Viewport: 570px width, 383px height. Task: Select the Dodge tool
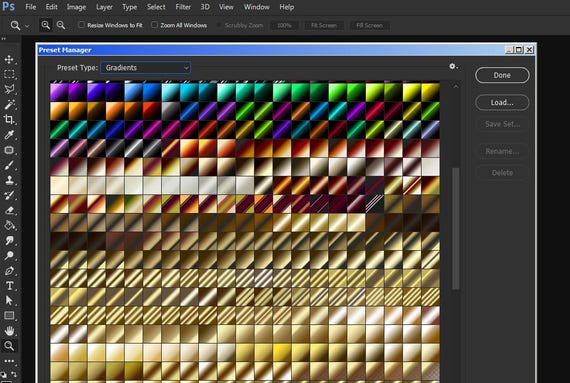9,255
